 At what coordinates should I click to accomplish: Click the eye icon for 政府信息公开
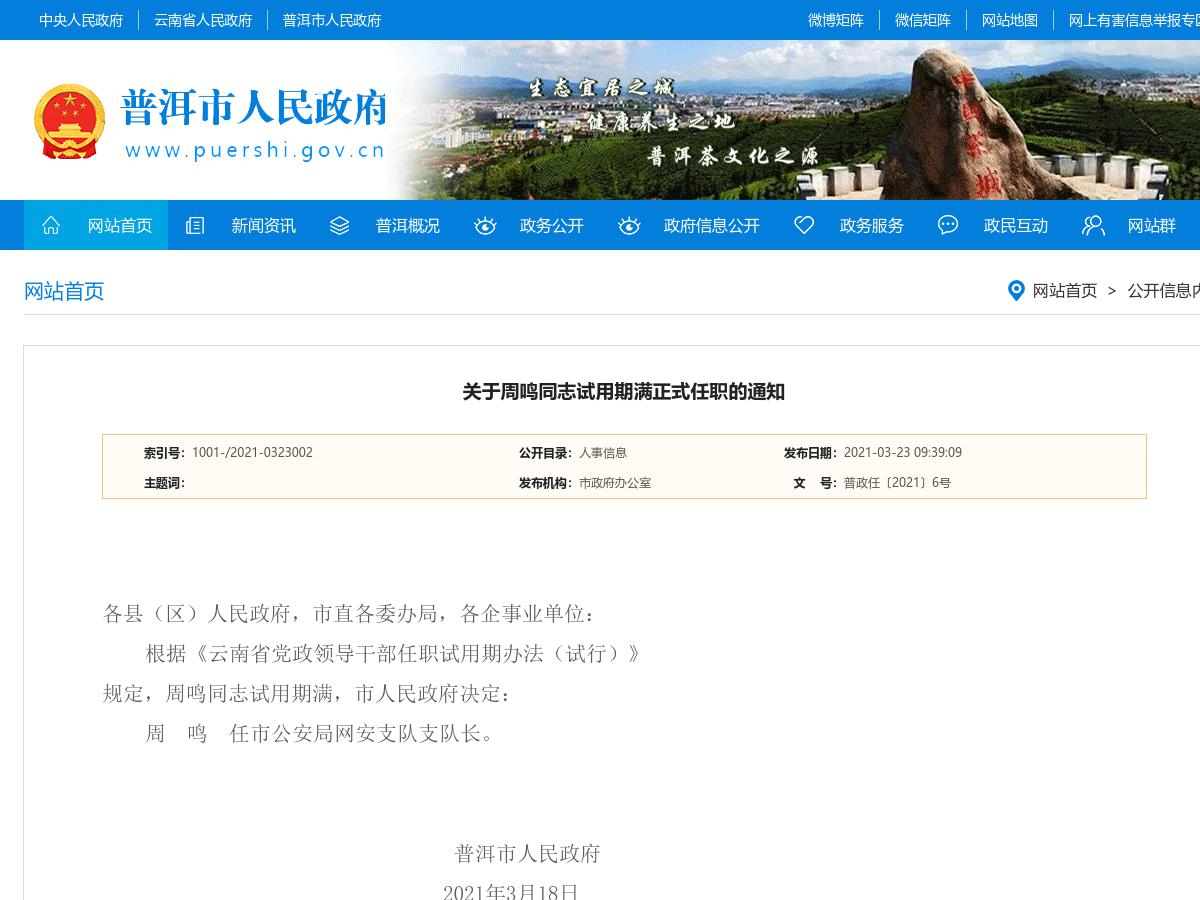click(629, 225)
